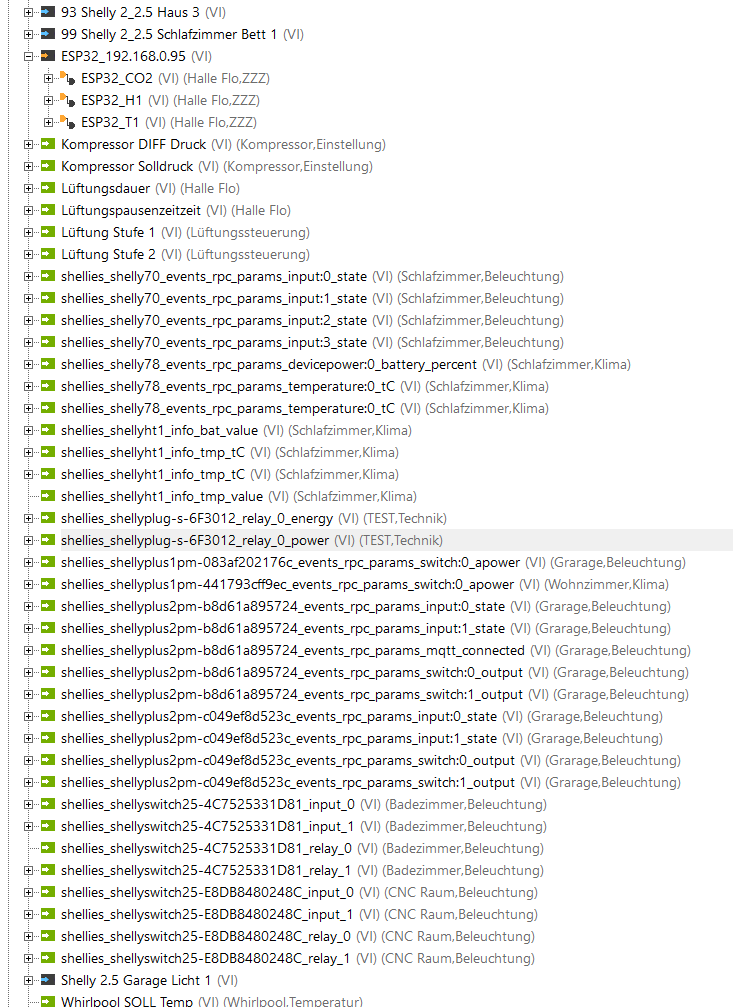Select 'shellies_shelly78_events_rpc_params_devicepower:0_battery_percent' text
733x1007 pixels.
tap(269, 364)
